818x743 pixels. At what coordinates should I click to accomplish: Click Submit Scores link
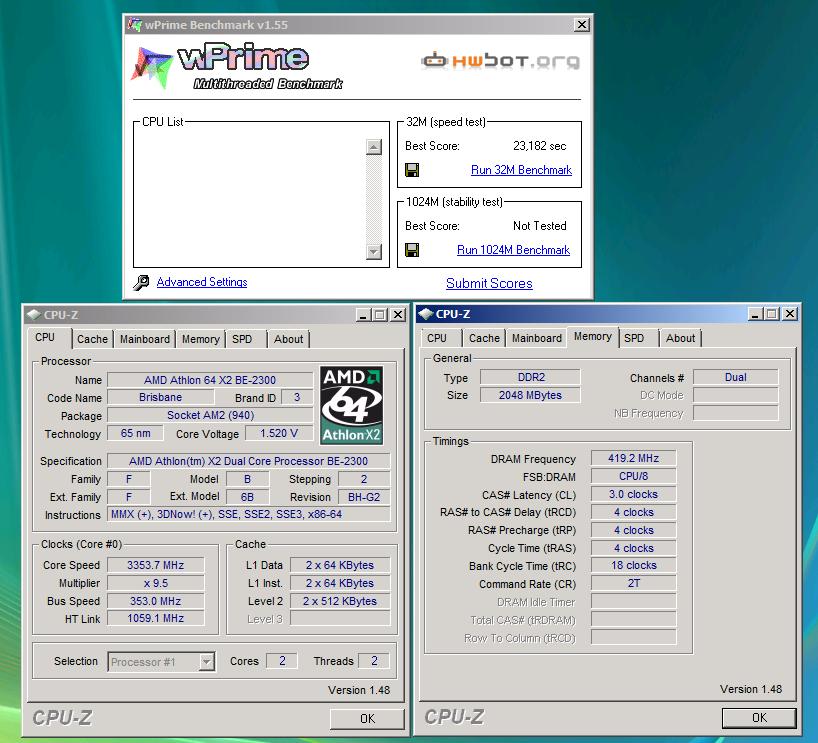click(x=489, y=283)
